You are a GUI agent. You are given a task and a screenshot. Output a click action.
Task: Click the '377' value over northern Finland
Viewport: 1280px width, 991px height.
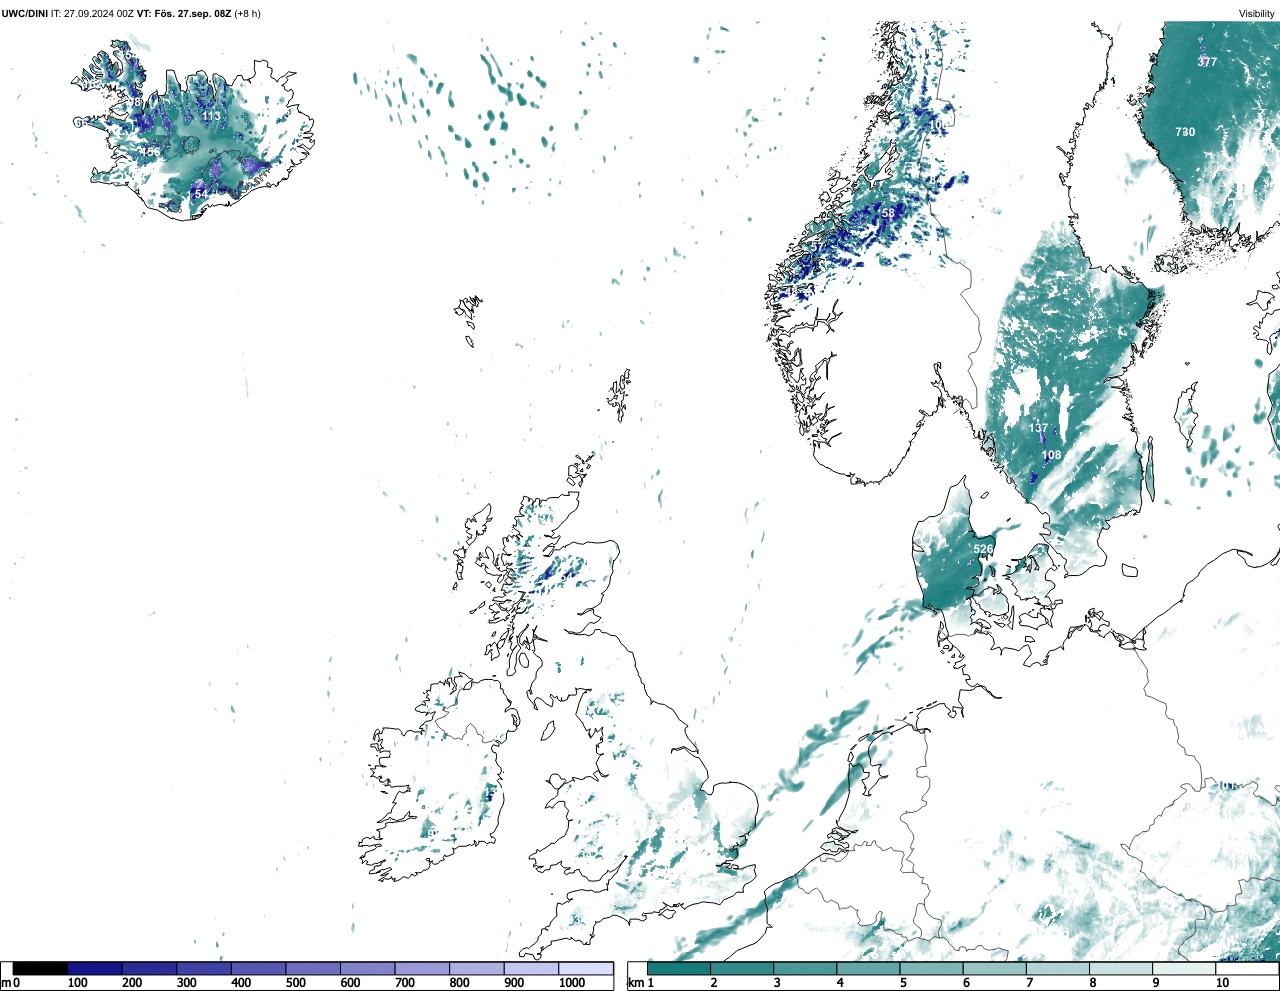1207,62
